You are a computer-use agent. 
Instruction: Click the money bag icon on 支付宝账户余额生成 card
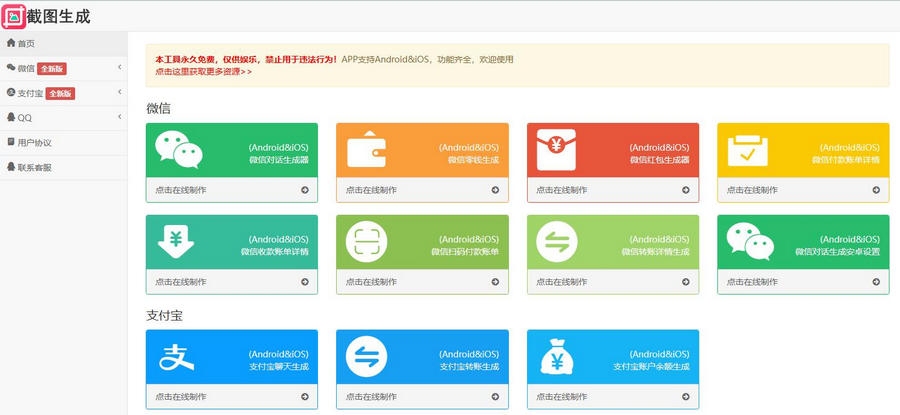[x=557, y=357]
